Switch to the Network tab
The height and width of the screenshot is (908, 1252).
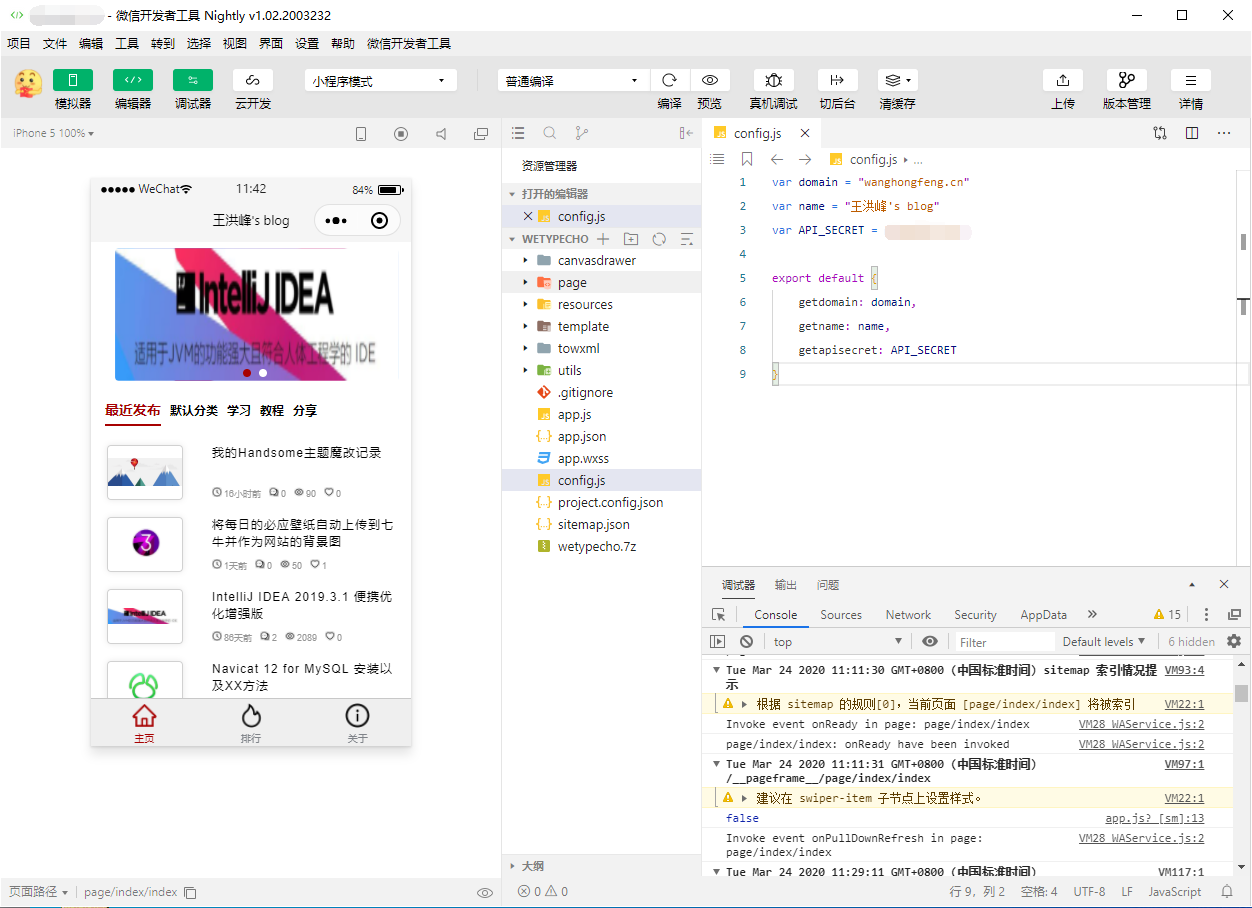(x=908, y=615)
